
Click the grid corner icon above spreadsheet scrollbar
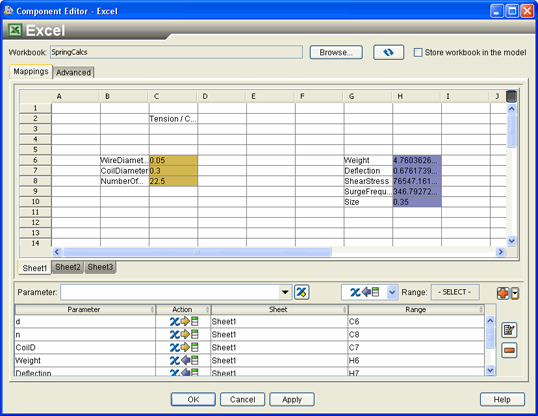click(511, 96)
